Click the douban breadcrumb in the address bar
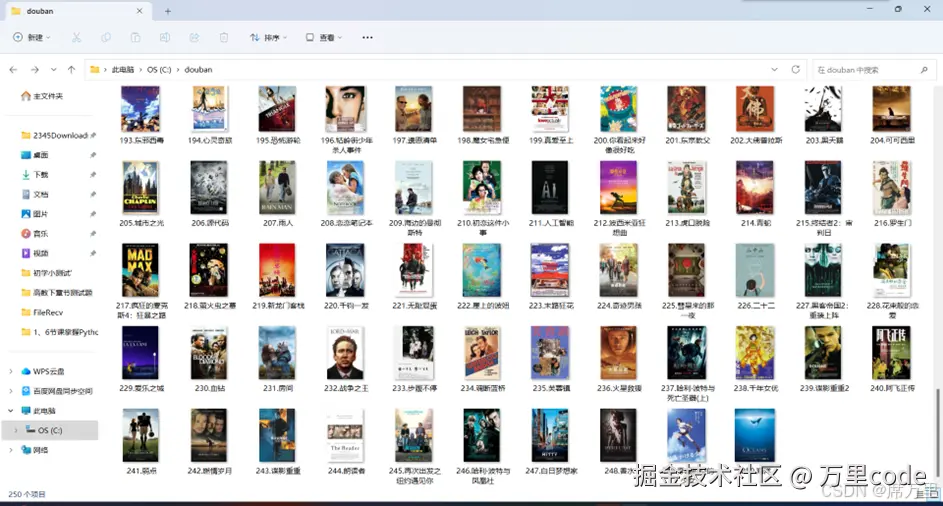943x506 pixels. 198,70
